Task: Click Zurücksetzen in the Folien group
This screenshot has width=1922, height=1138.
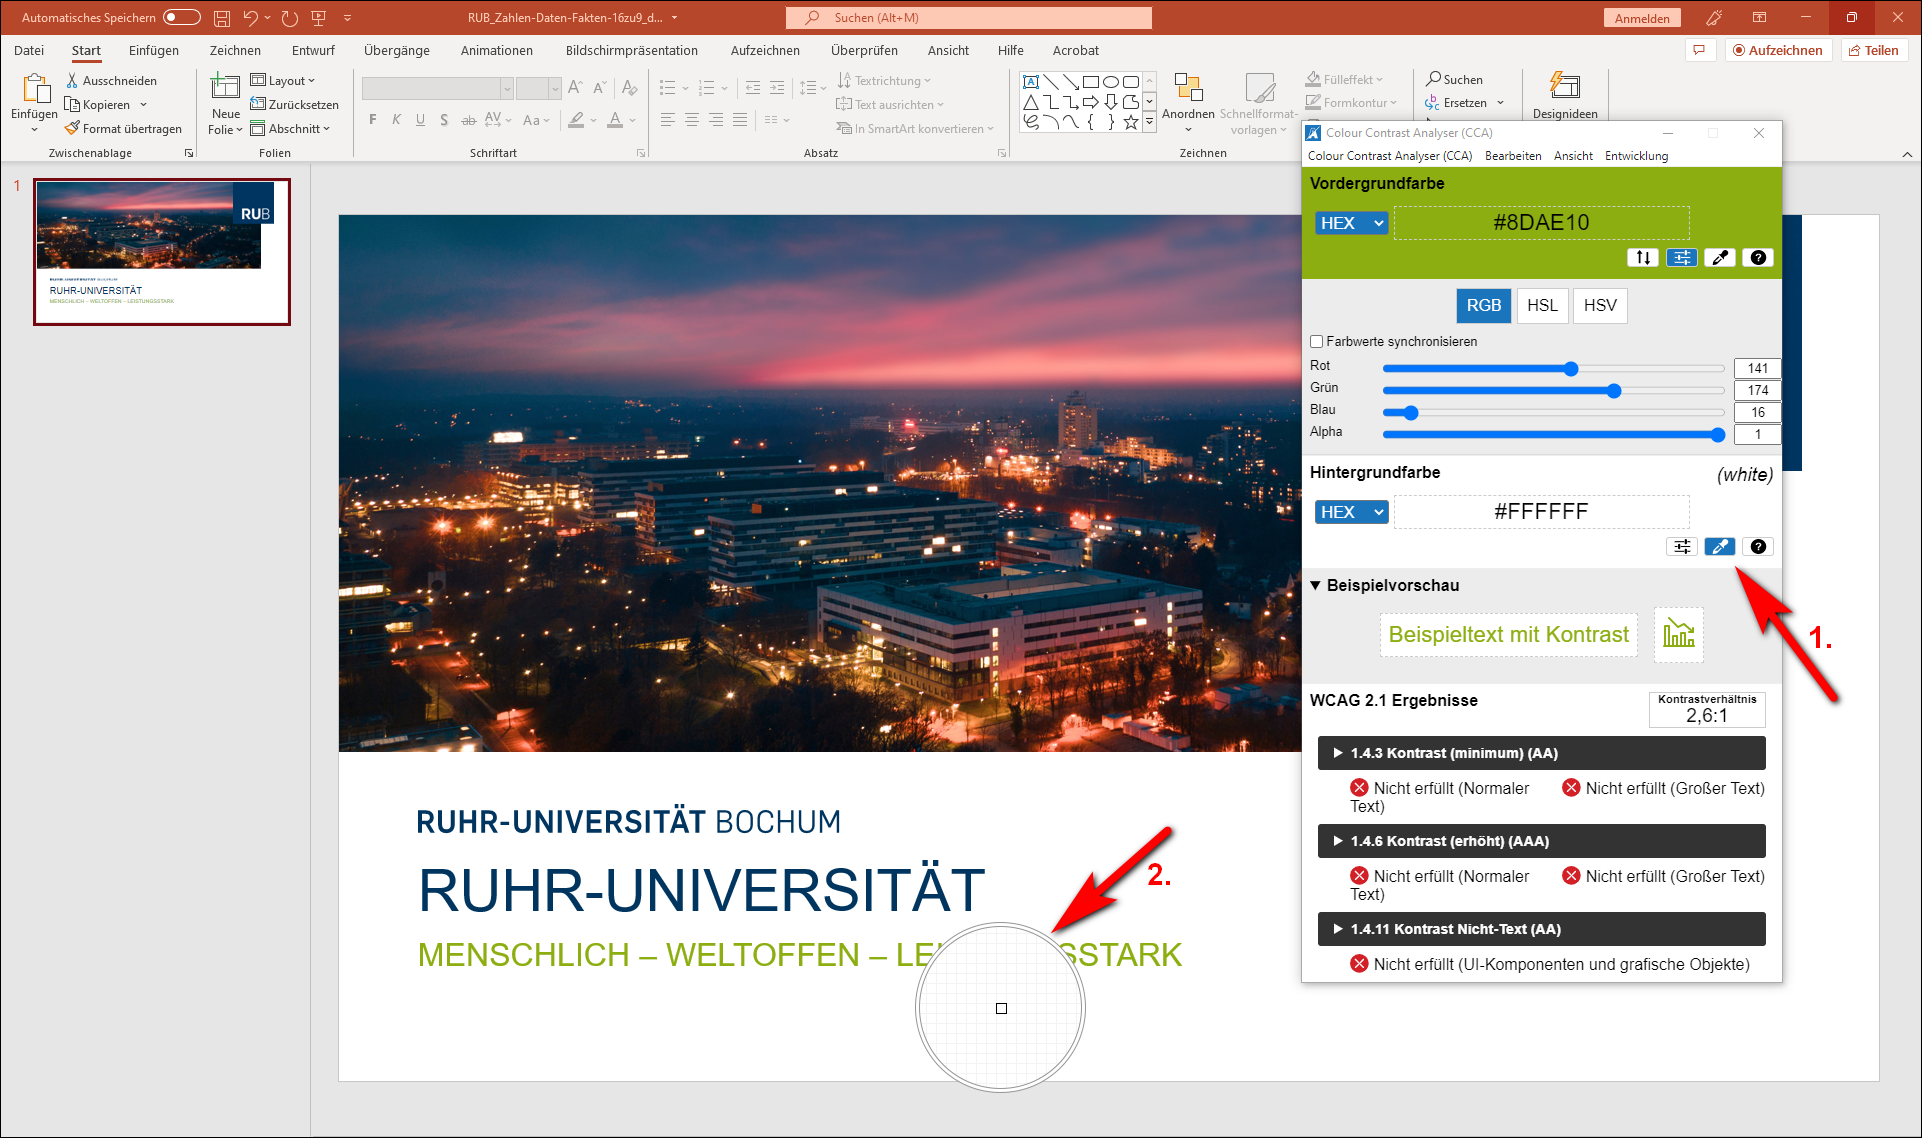Action: pyautogui.click(x=295, y=105)
